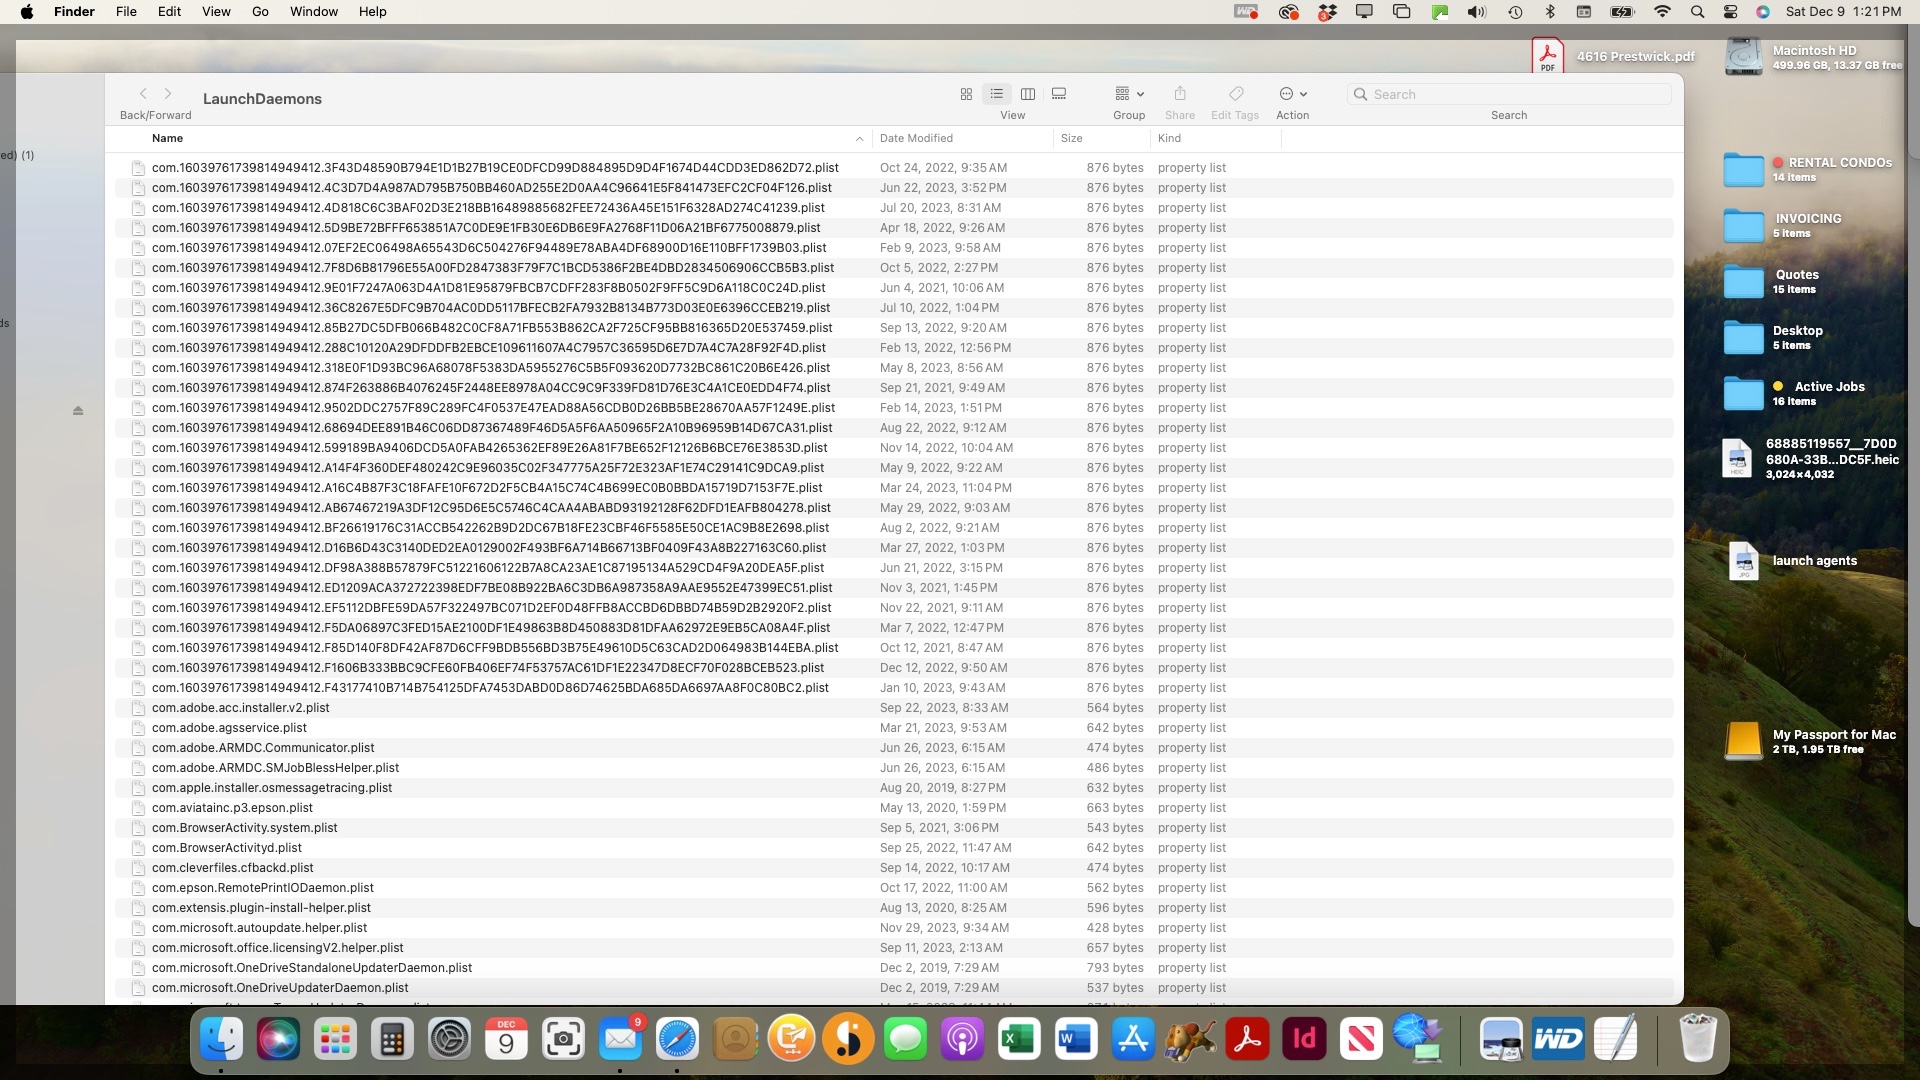The height and width of the screenshot is (1080, 1920).
Task: Open the Window menu in menu bar
Action: coord(314,12)
